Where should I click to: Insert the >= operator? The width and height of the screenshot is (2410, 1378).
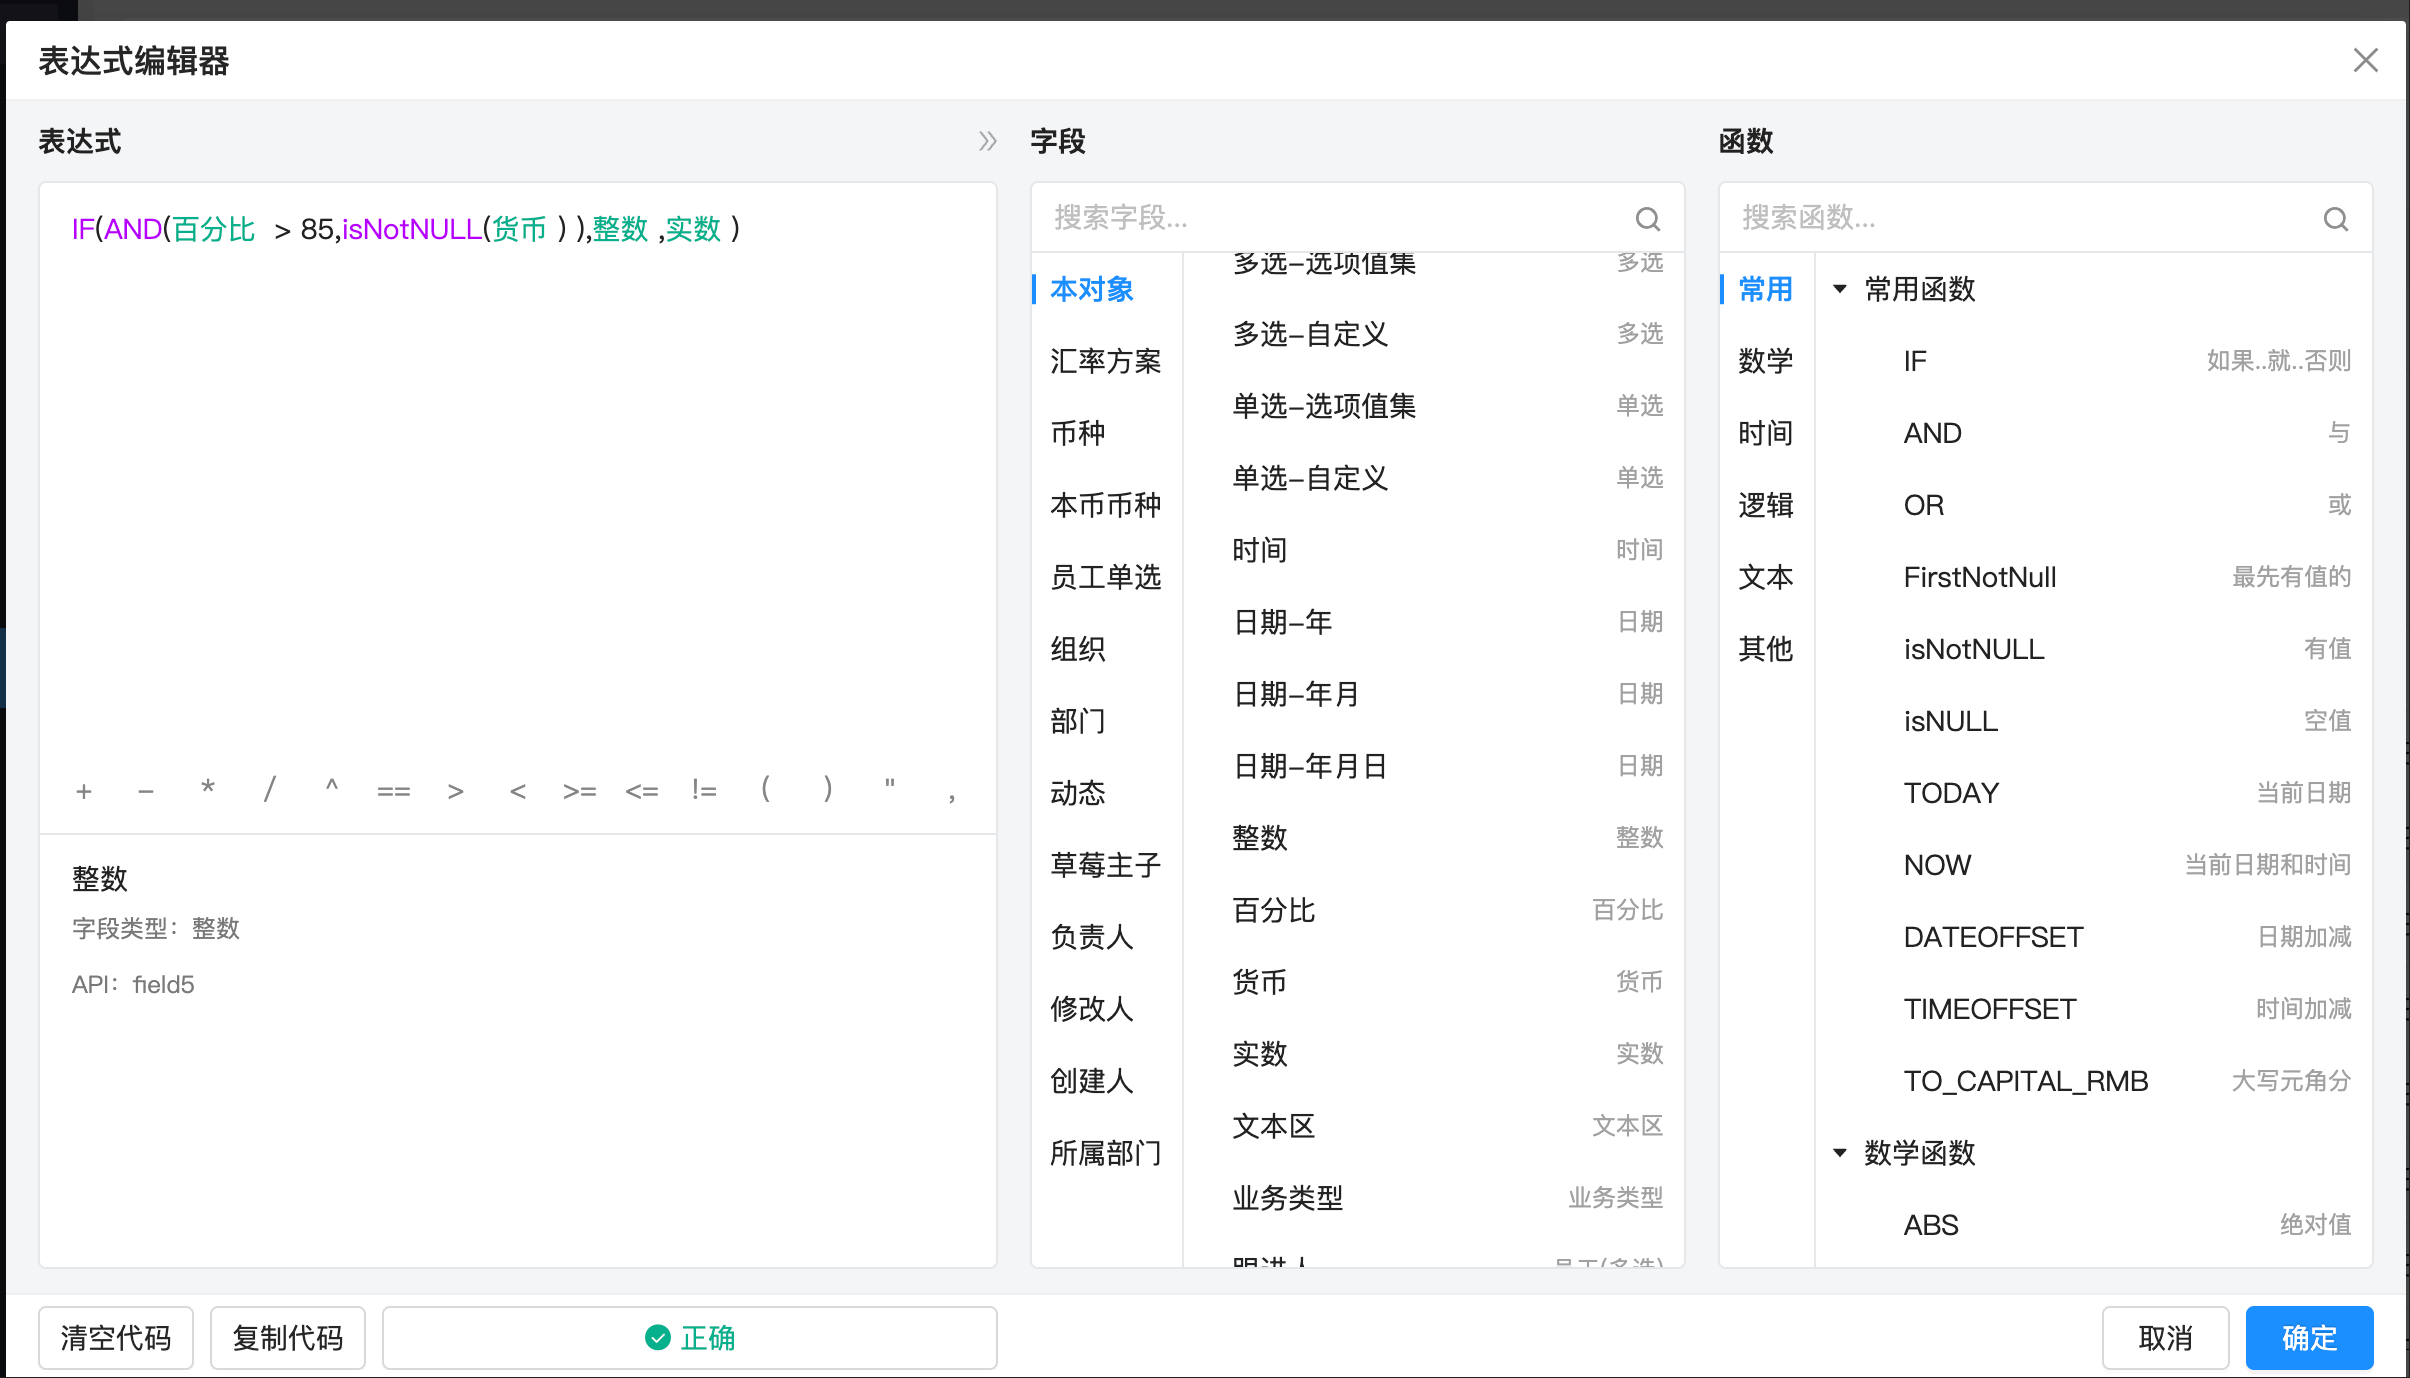[x=580, y=791]
